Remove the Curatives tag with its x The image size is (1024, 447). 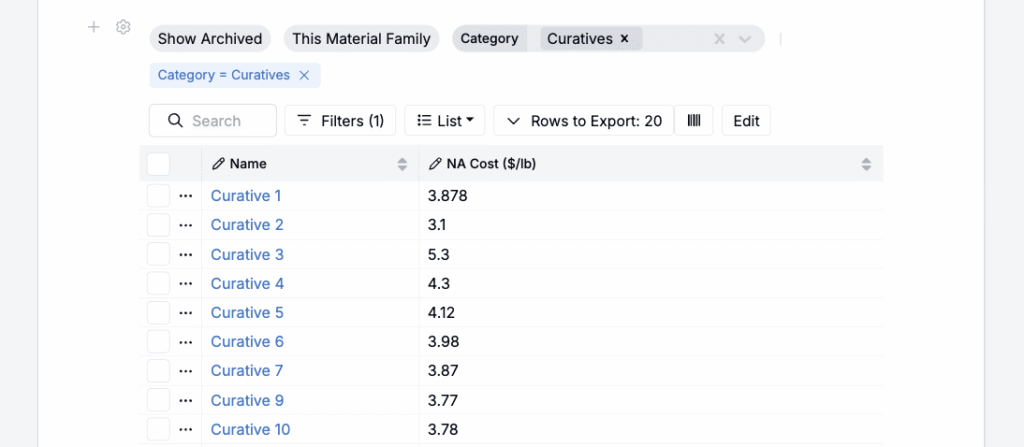tap(625, 39)
